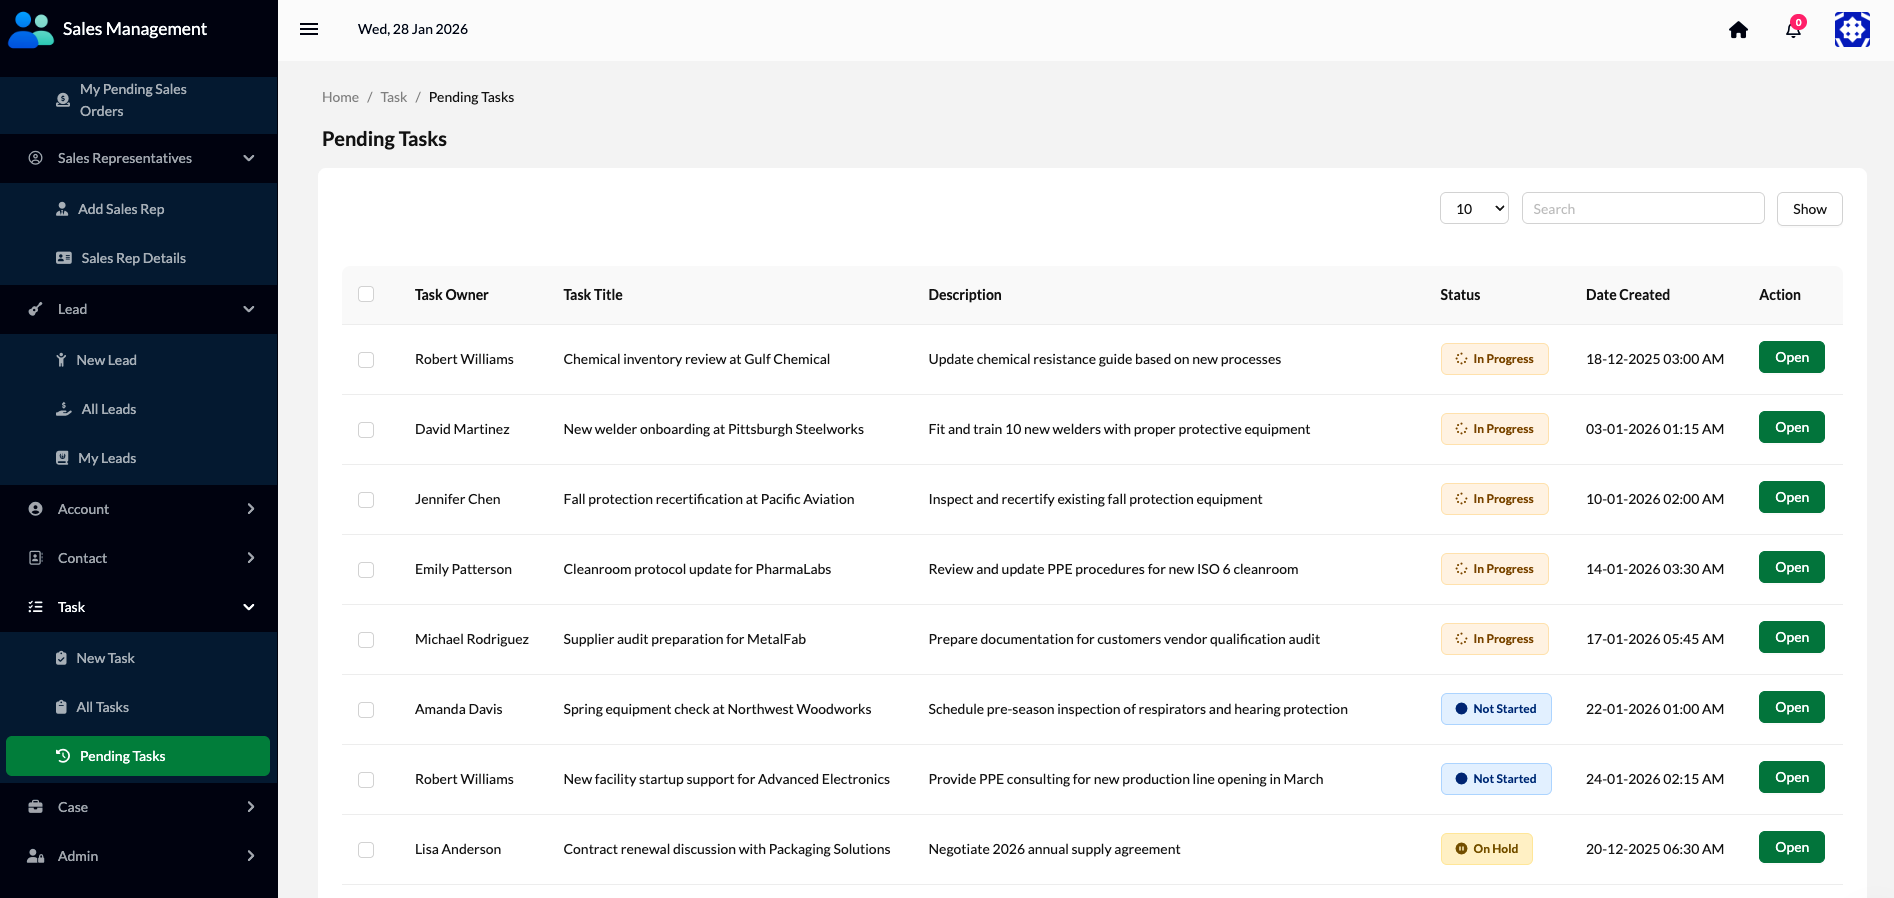This screenshot has height=898, width=1894.
Task: Tick the checkbox for Jennifer Chen's task
Action: pyautogui.click(x=366, y=500)
